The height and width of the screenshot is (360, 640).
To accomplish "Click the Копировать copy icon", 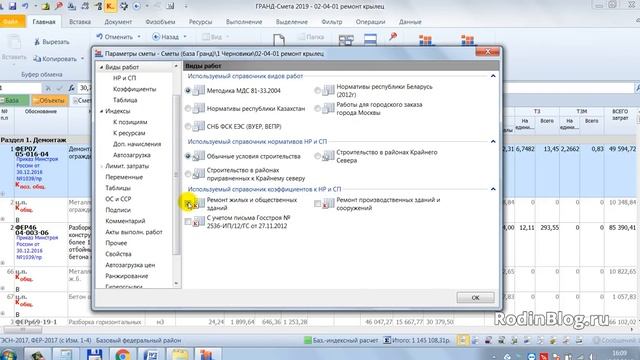I will pos(37,59).
